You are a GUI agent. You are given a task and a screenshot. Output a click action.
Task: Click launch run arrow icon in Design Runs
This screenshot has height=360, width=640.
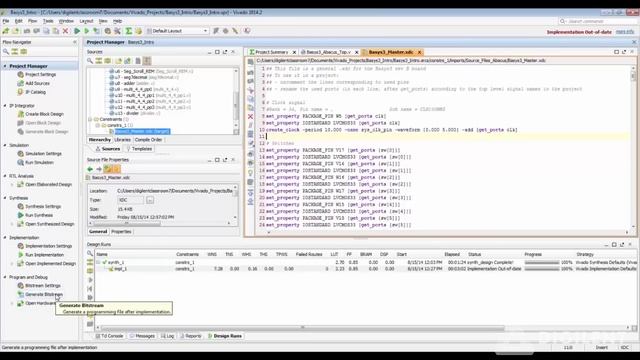(90, 280)
